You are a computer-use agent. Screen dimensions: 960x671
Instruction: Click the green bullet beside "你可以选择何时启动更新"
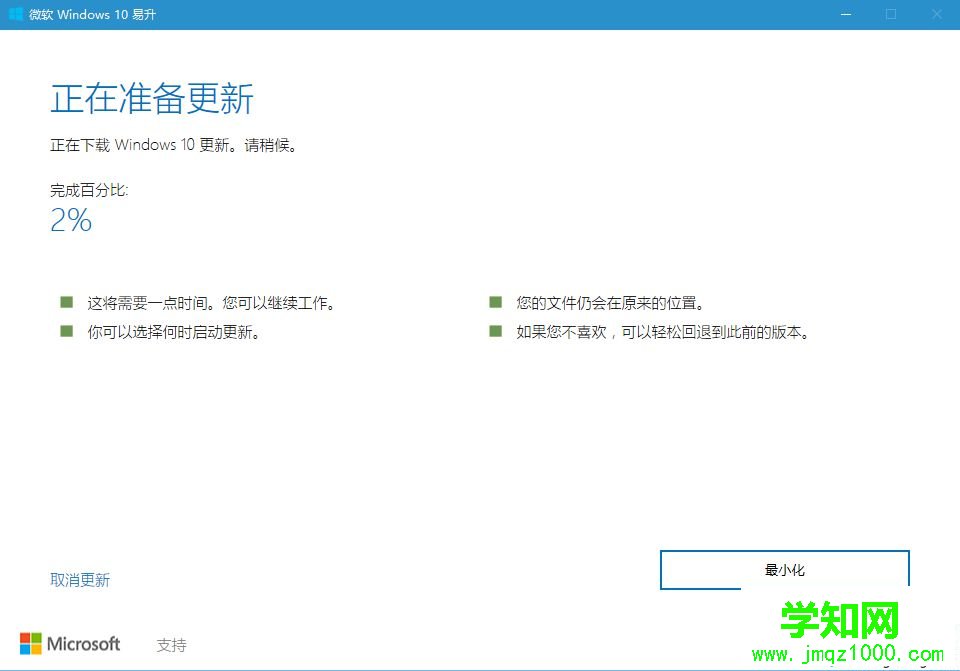point(66,331)
